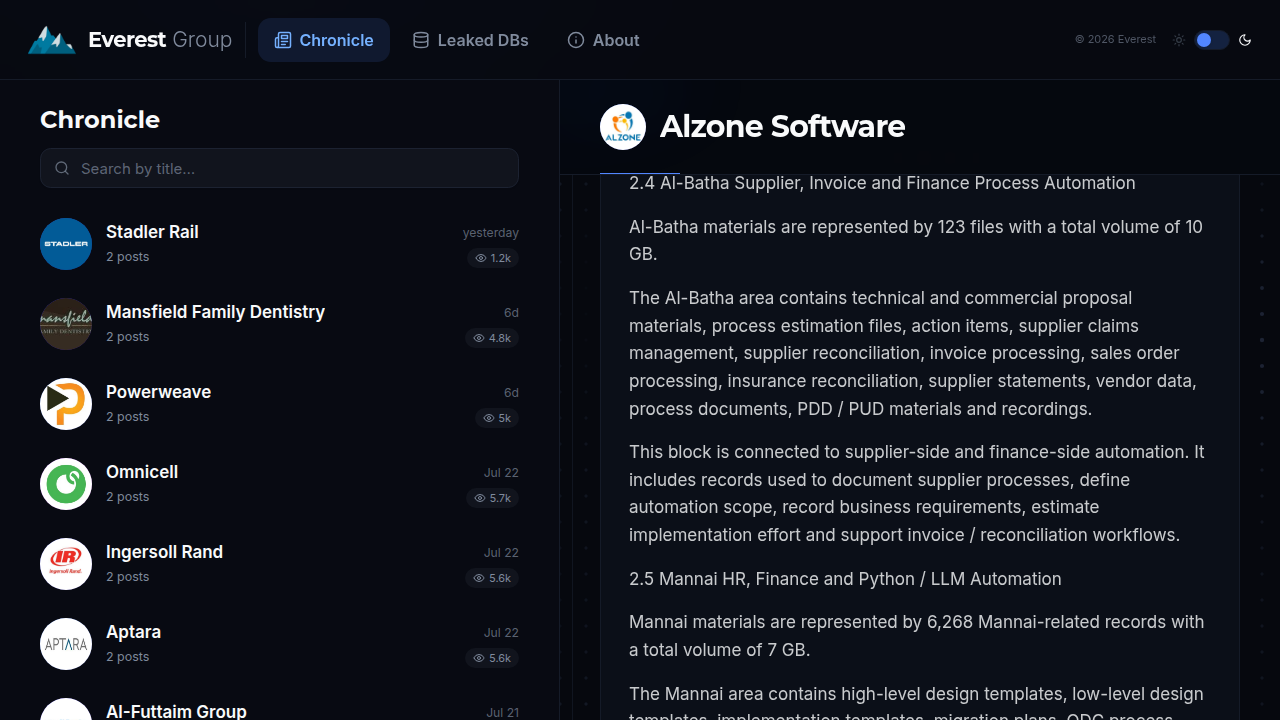The height and width of the screenshot is (720, 1280).
Task: Click the eye icon on Stadler Rail's row
Action: [x=481, y=258]
